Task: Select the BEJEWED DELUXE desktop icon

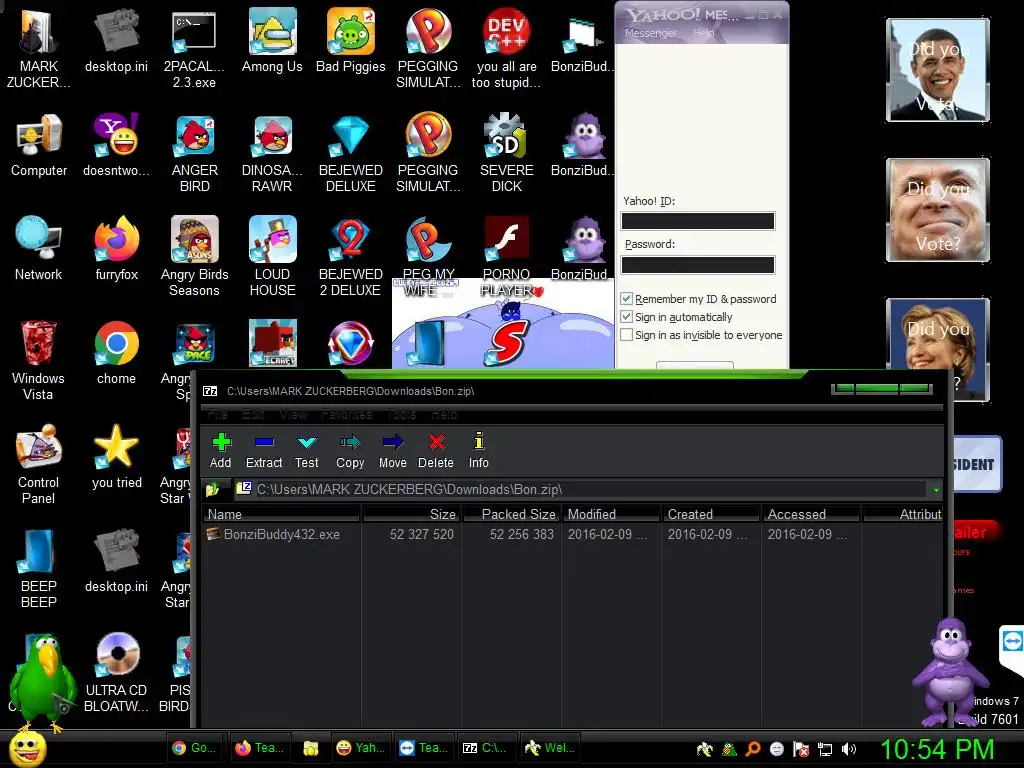Action: point(351,153)
